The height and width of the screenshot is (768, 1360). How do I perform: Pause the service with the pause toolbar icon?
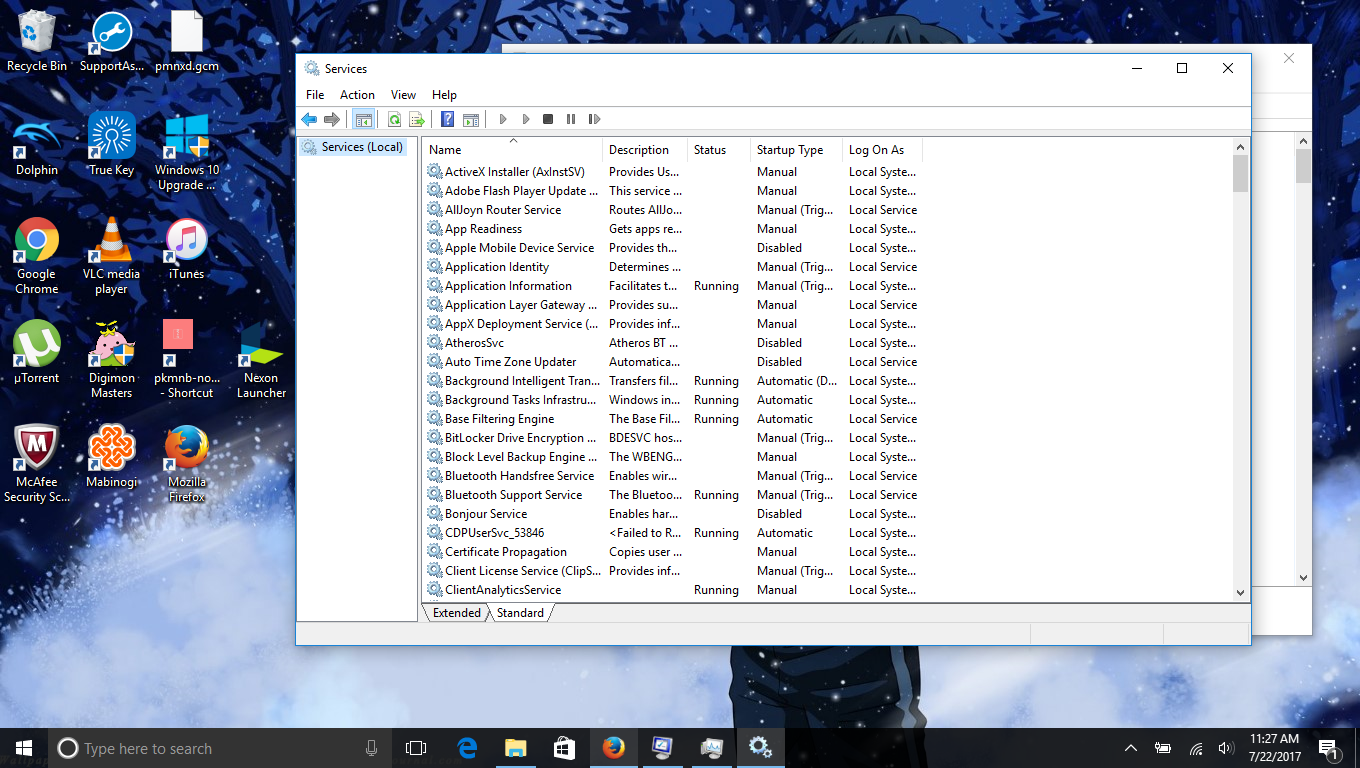tap(571, 119)
